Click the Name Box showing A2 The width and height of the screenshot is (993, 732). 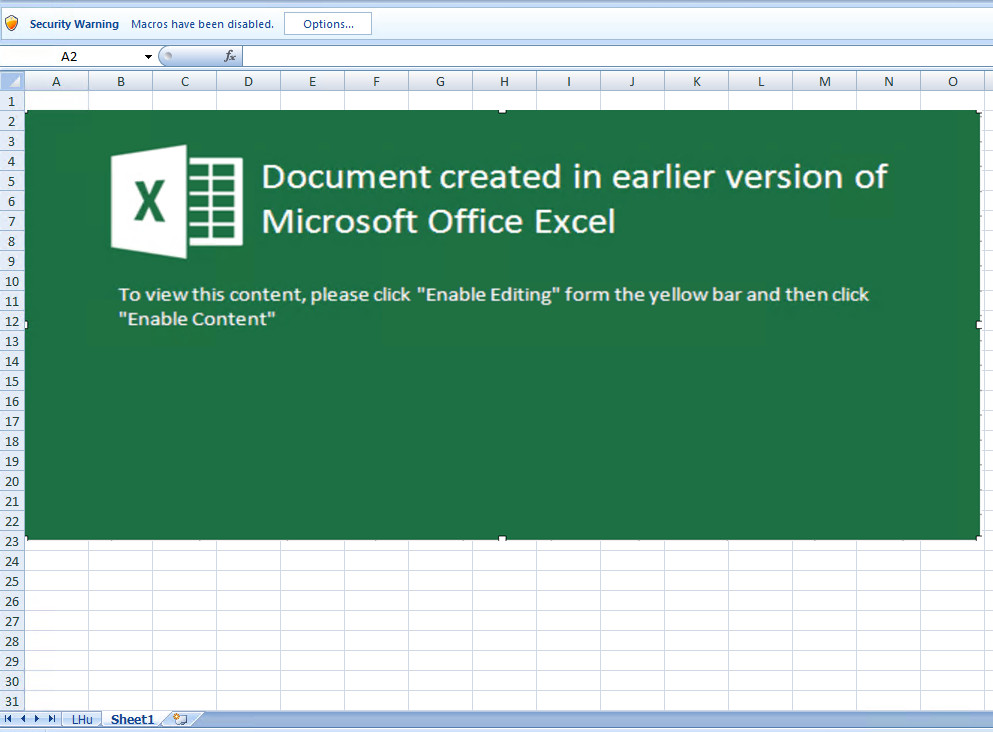pos(70,57)
